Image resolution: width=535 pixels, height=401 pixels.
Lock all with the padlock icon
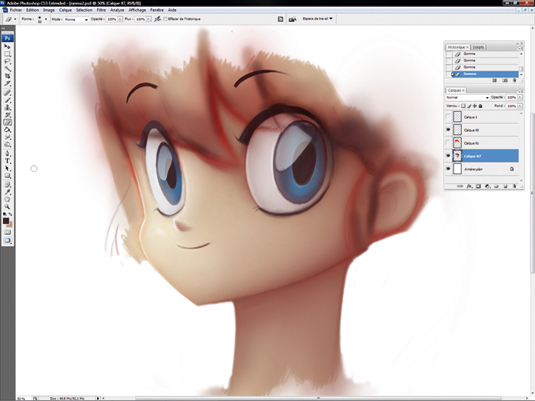point(480,106)
